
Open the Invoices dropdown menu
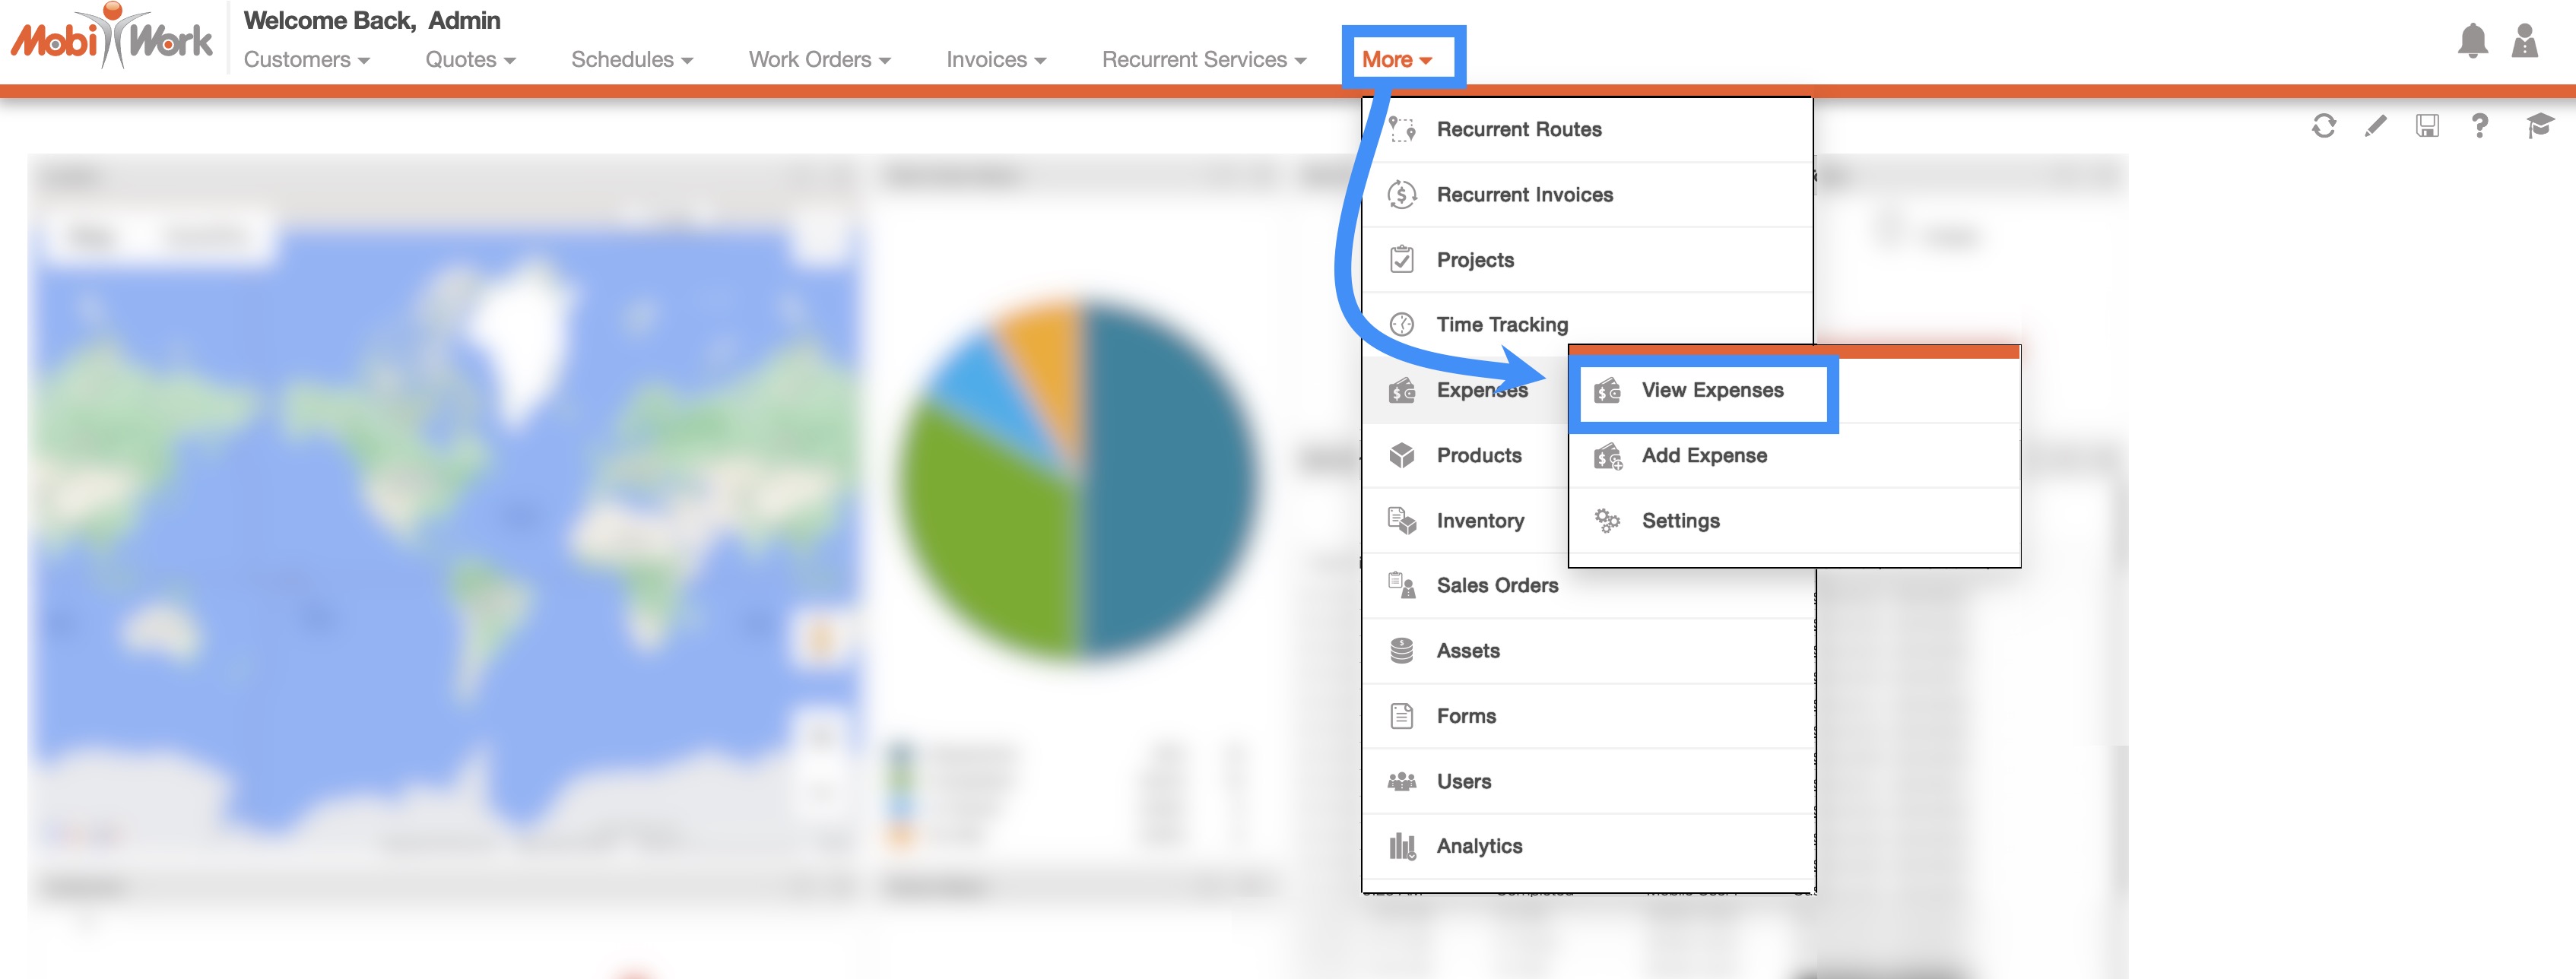(995, 60)
